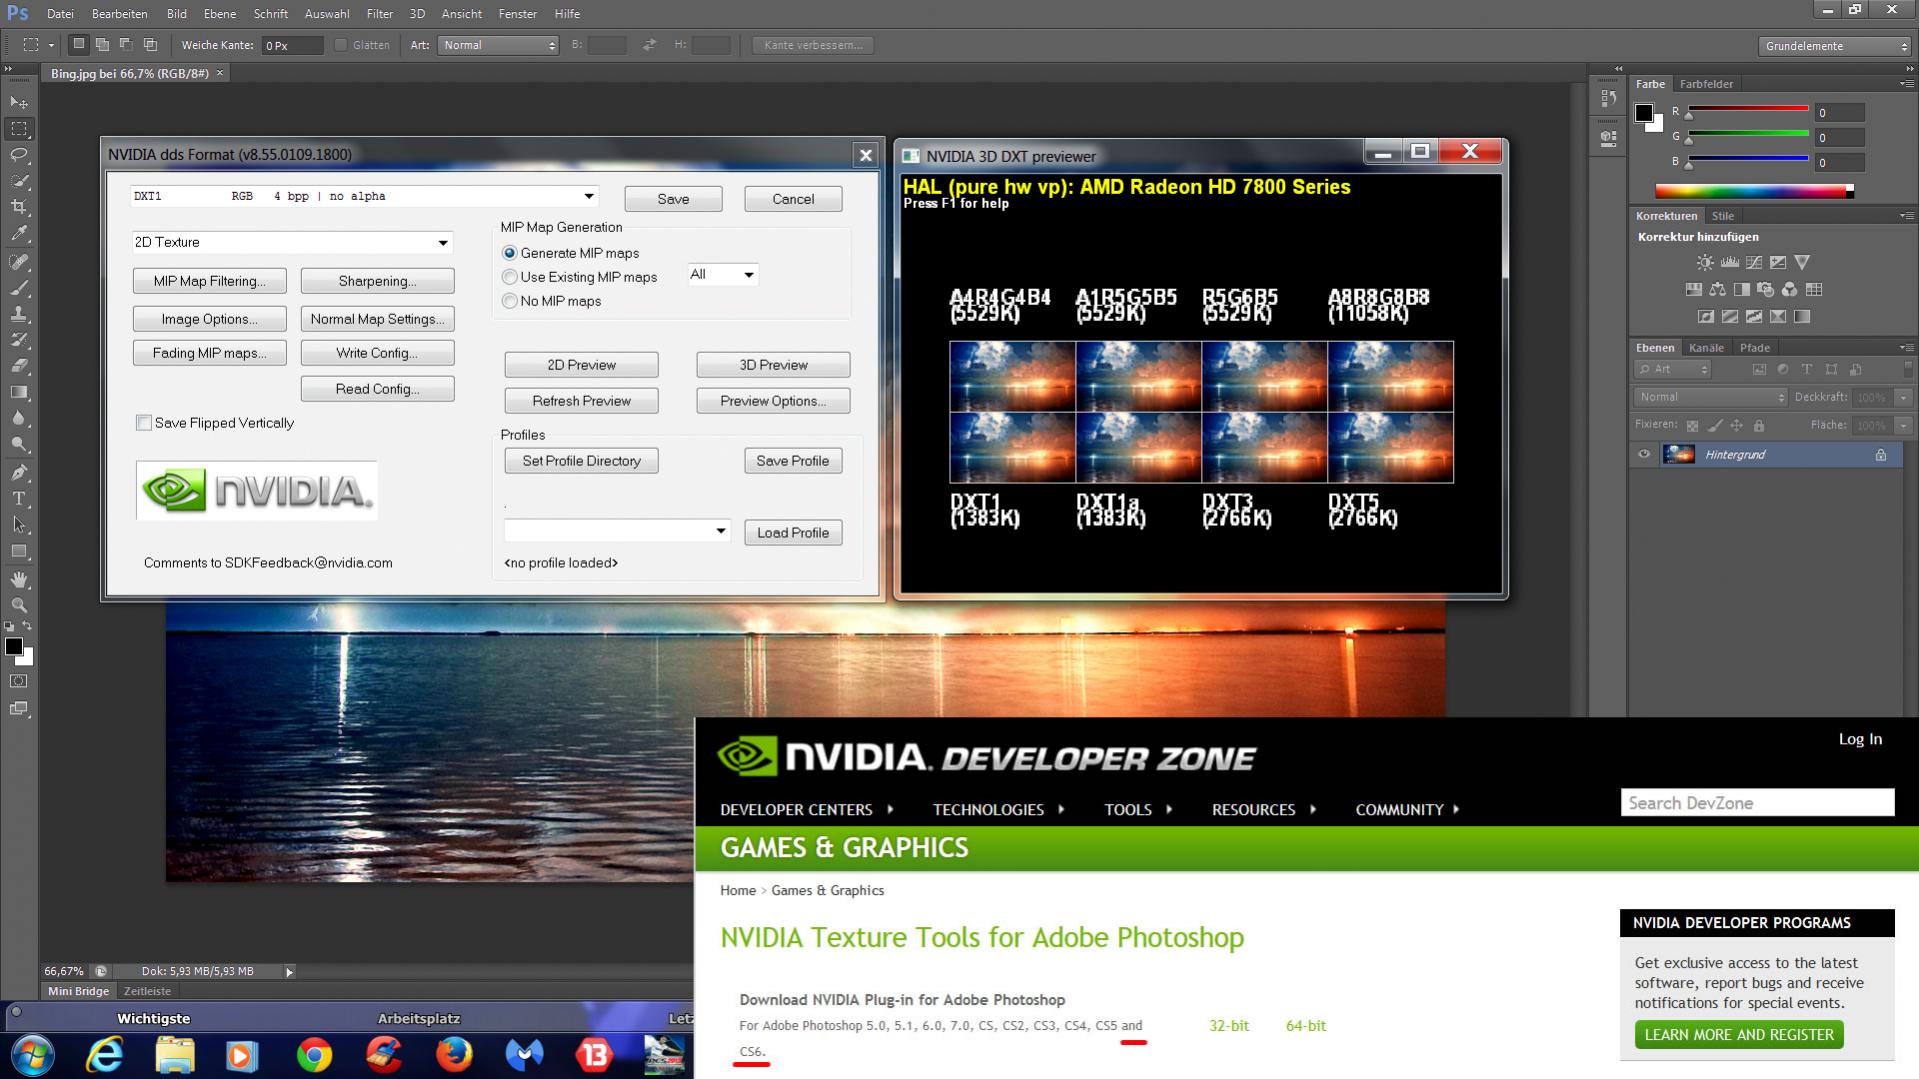1919x1079 pixels.
Task: Select the Pen tool
Action: coord(19,472)
